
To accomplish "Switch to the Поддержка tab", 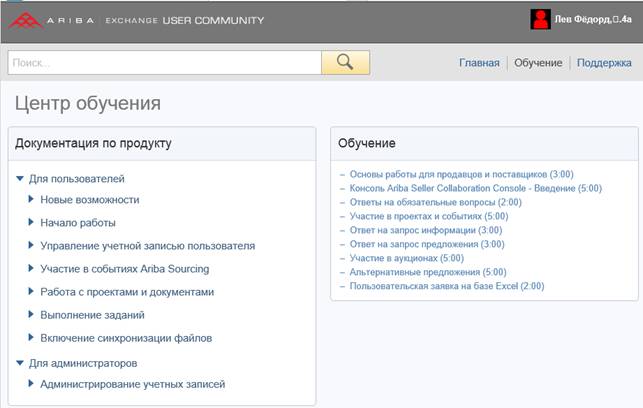I will [x=604, y=63].
